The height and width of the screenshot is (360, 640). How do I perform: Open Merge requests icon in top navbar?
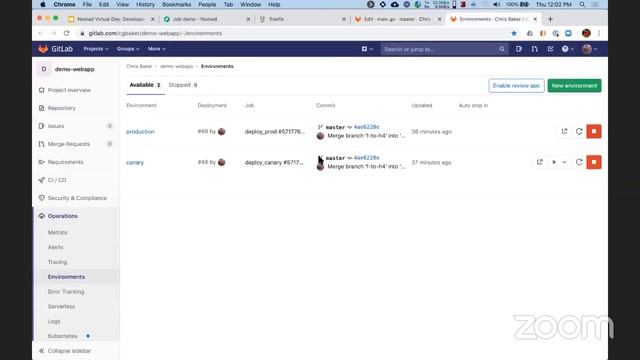pyautogui.click(x=534, y=49)
